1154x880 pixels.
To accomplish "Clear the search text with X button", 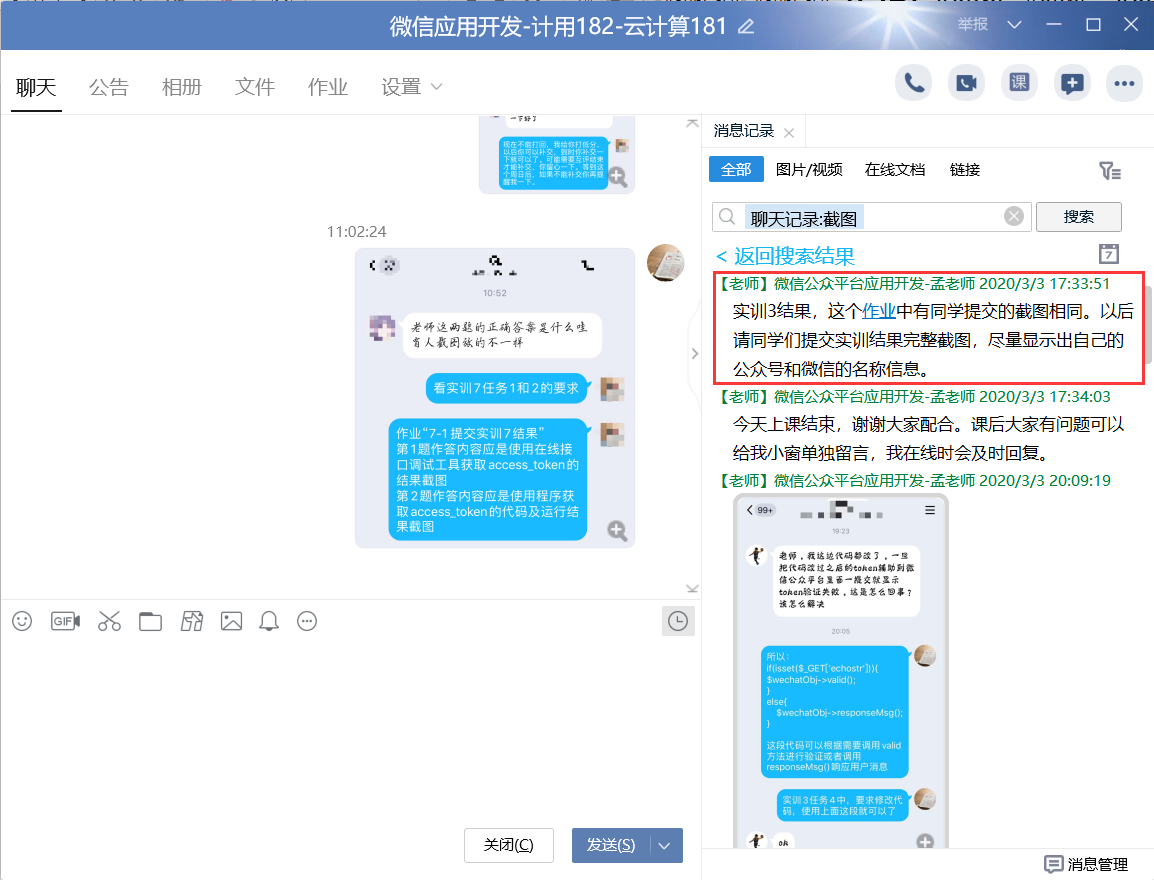I will click(1014, 217).
